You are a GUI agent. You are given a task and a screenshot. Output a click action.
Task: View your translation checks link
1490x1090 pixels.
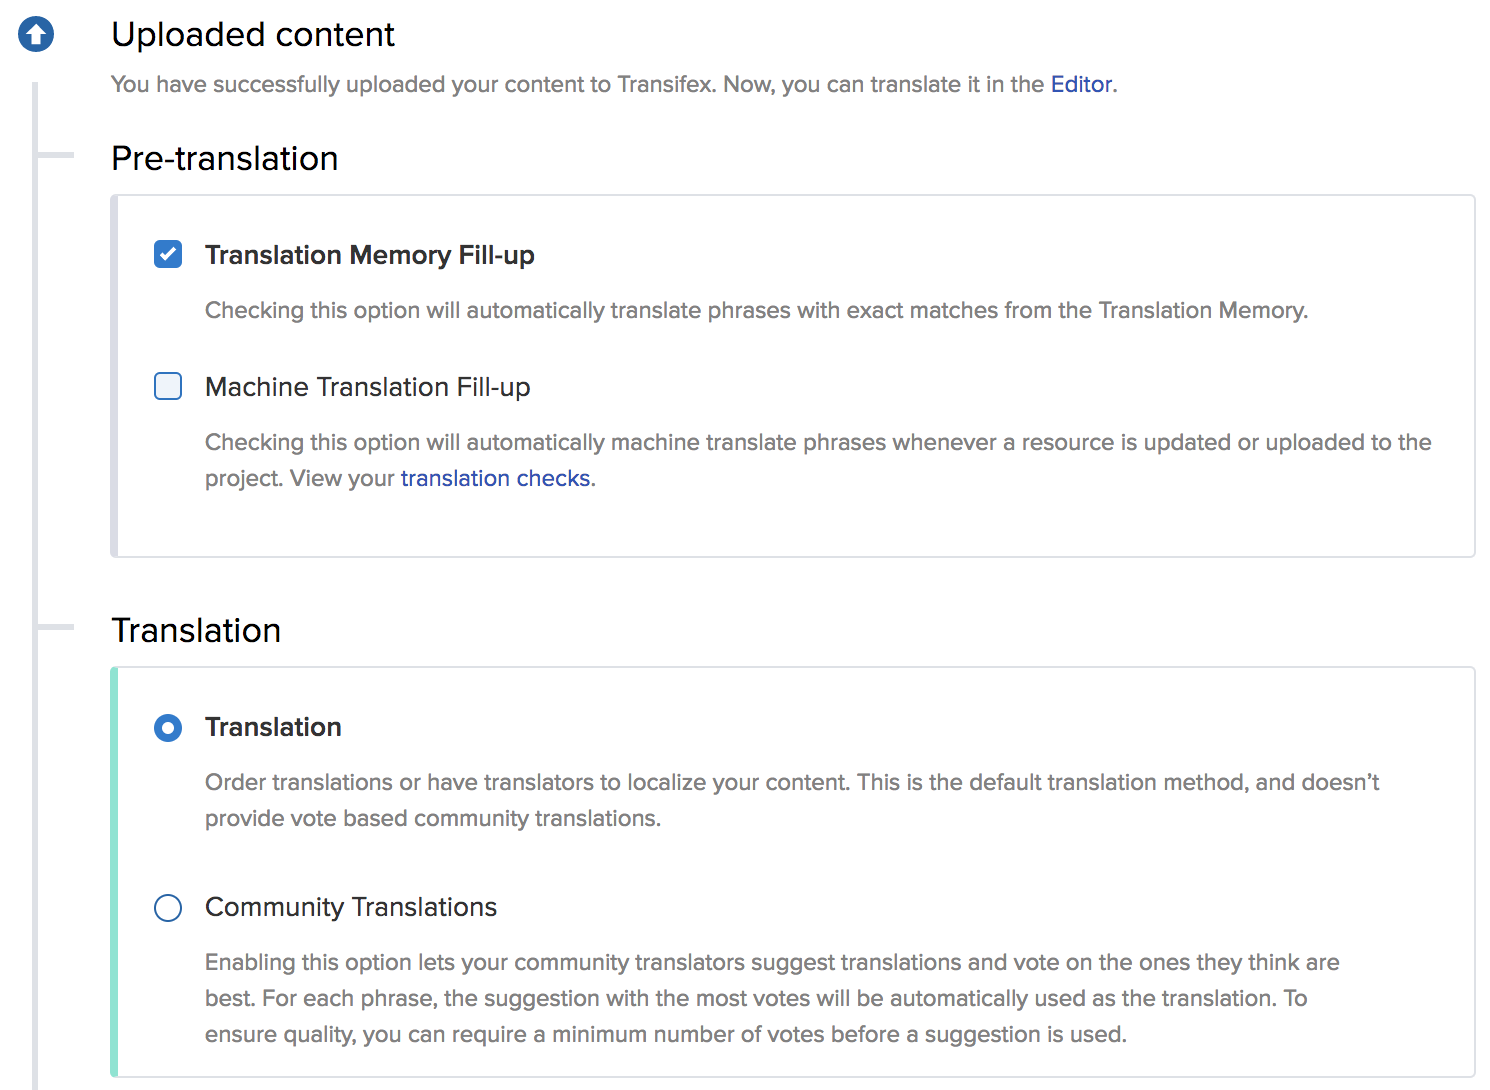[495, 478]
